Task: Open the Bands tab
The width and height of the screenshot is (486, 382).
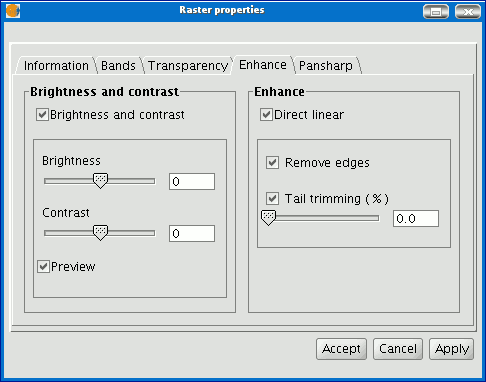Action: 118,65
